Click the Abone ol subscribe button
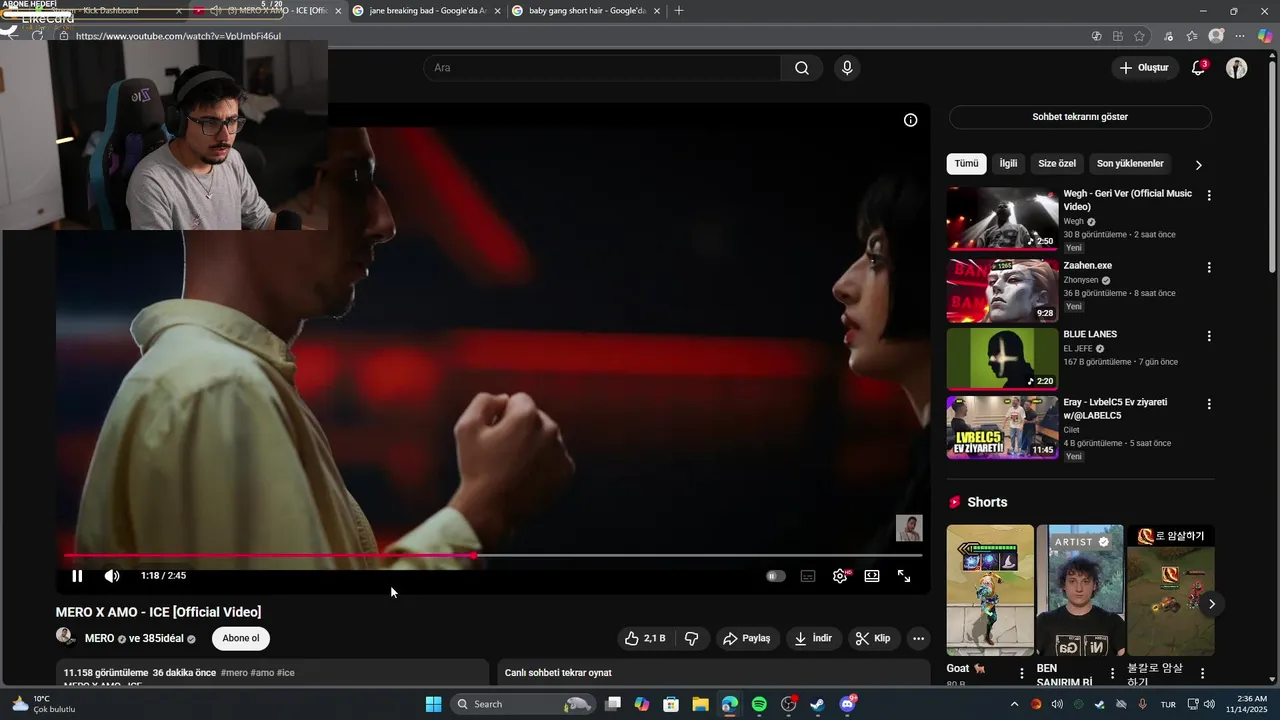This screenshot has width=1280, height=720. coord(241,638)
